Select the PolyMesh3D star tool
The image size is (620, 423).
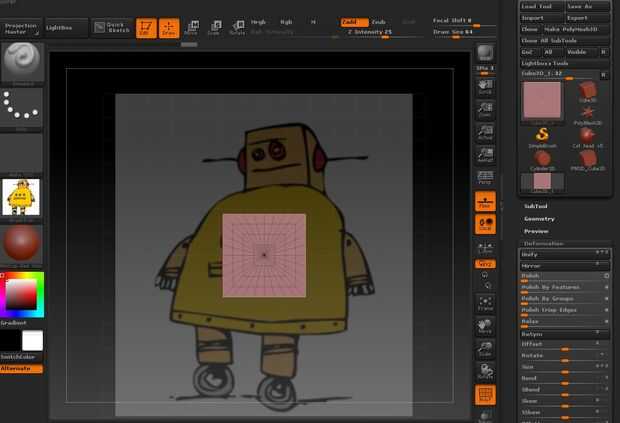pyautogui.click(x=588, y=115)
